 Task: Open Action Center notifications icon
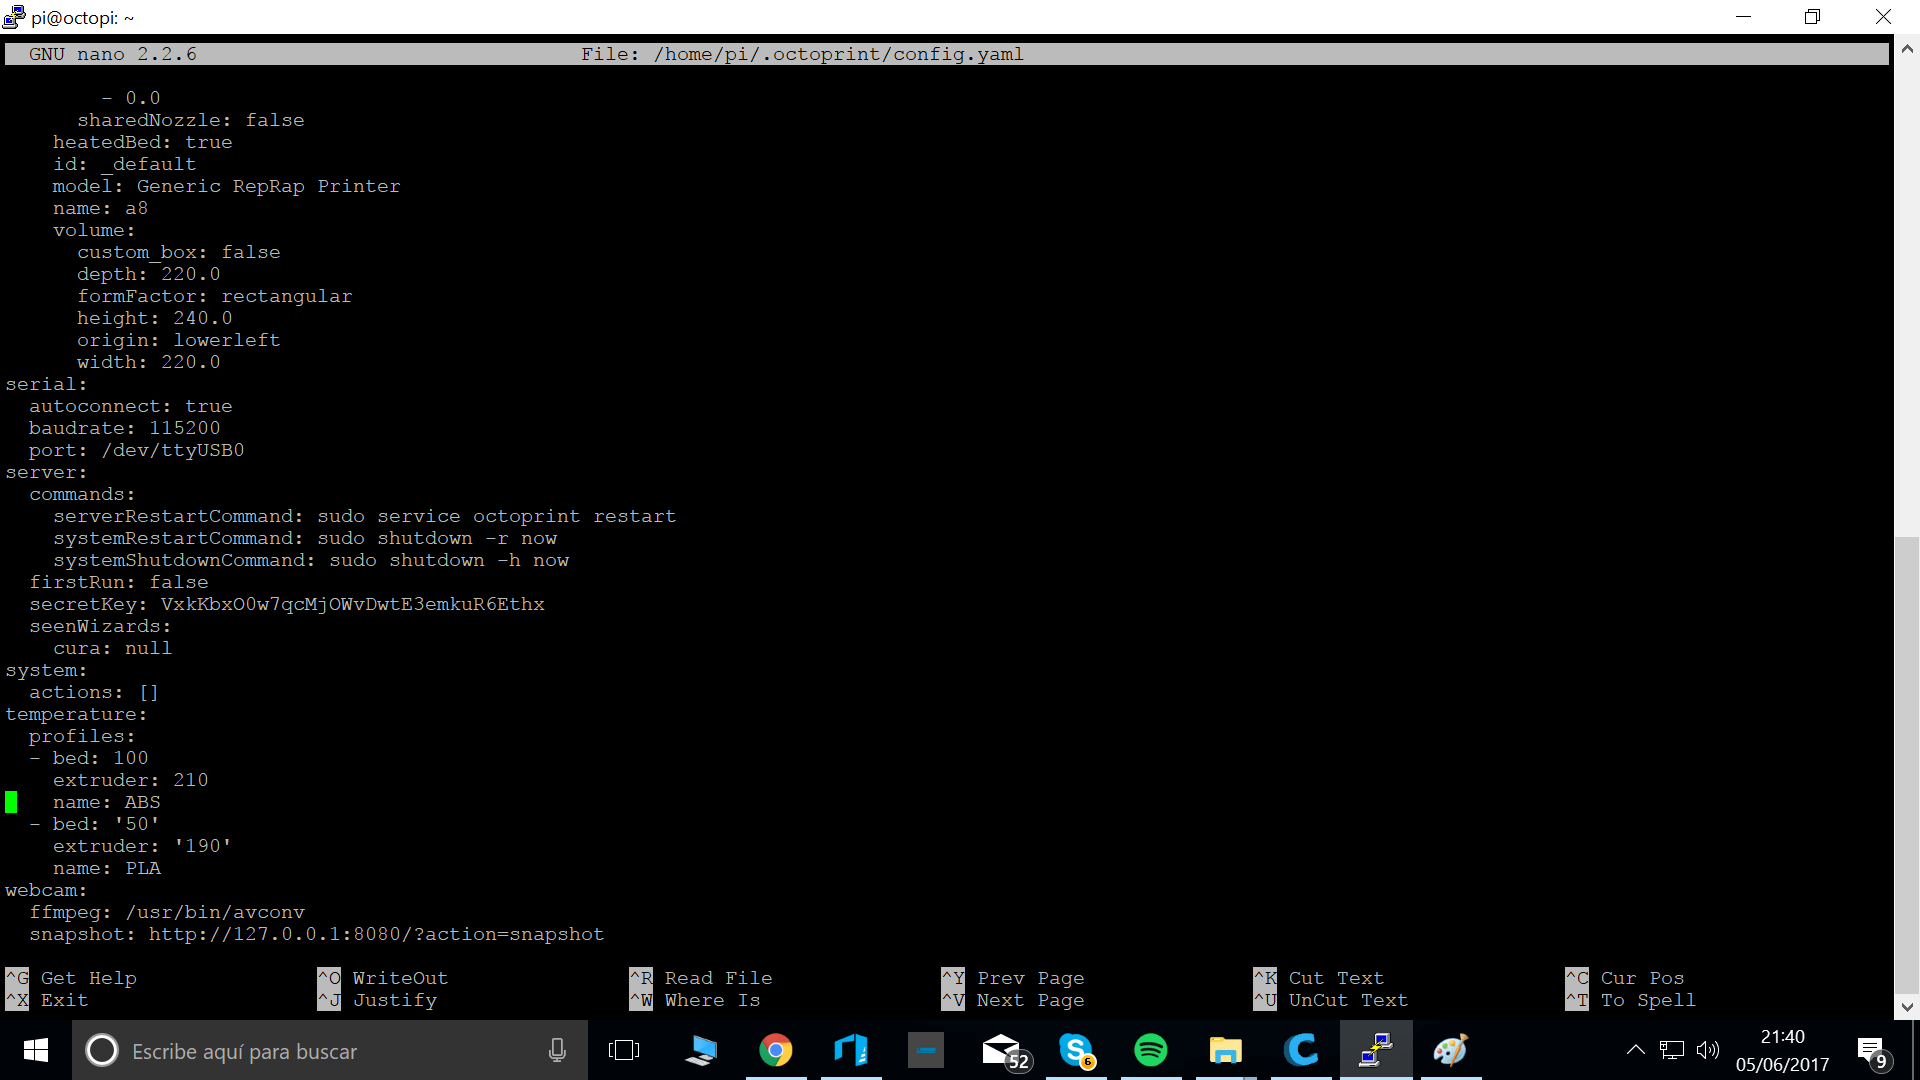[1872, 1052]
